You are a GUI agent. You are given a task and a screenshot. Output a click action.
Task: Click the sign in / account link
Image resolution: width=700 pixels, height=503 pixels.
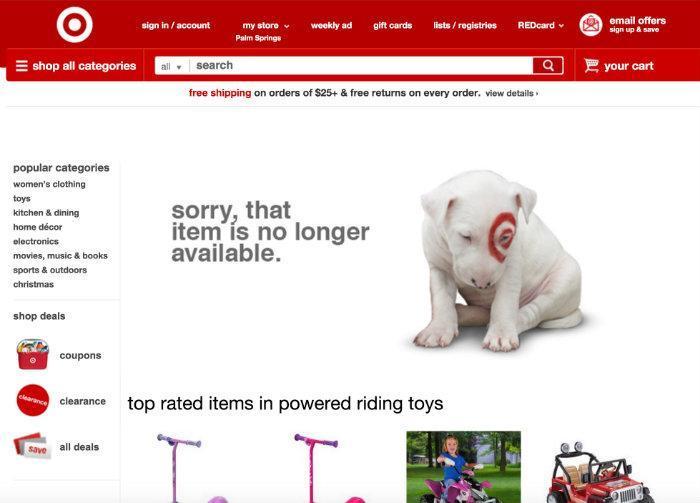click(176, 25)
